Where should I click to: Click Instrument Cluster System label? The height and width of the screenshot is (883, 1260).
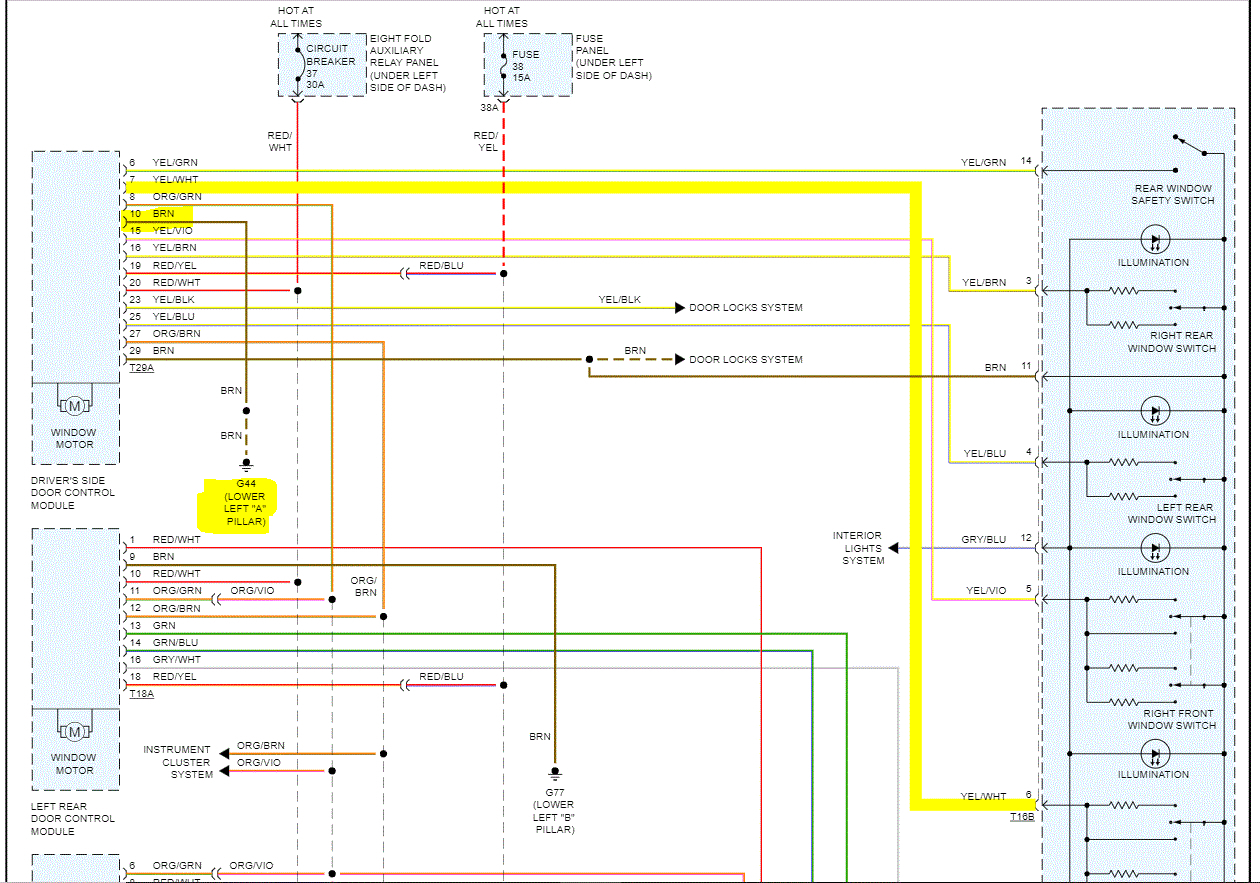pyautogui.click(x=177, y=762)
